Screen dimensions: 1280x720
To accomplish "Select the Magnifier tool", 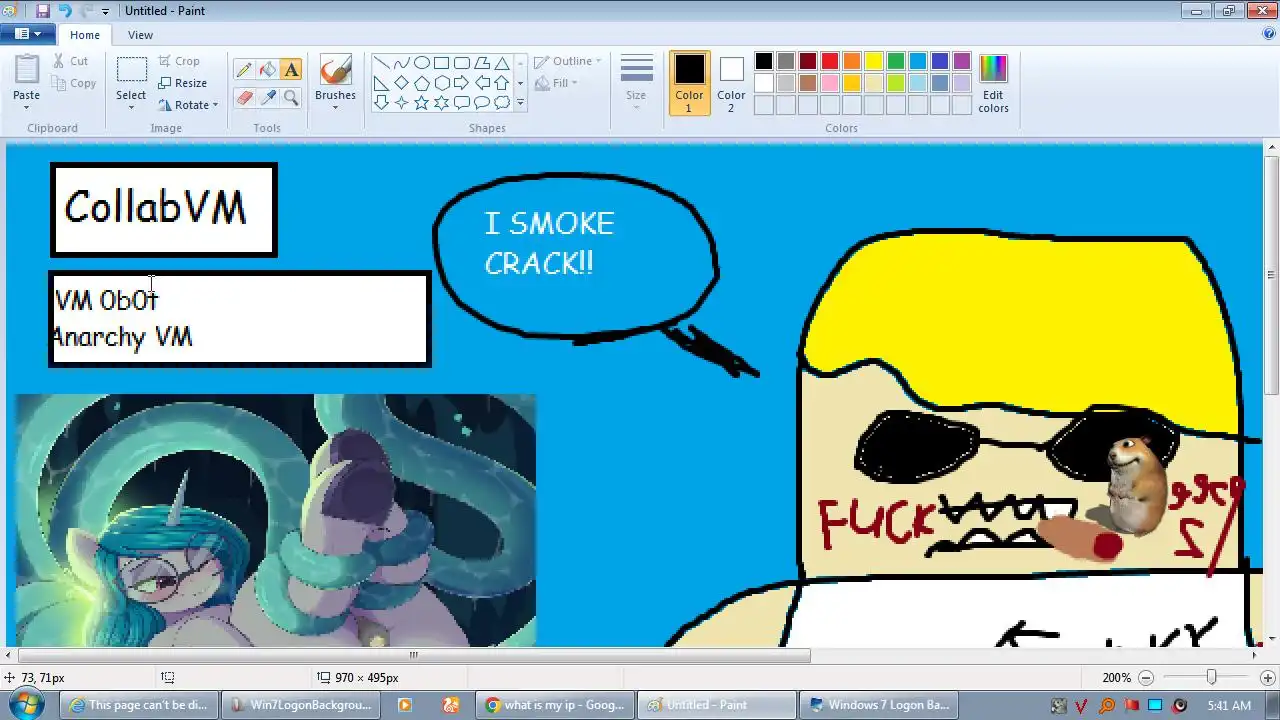I will (x=291, y=98).
